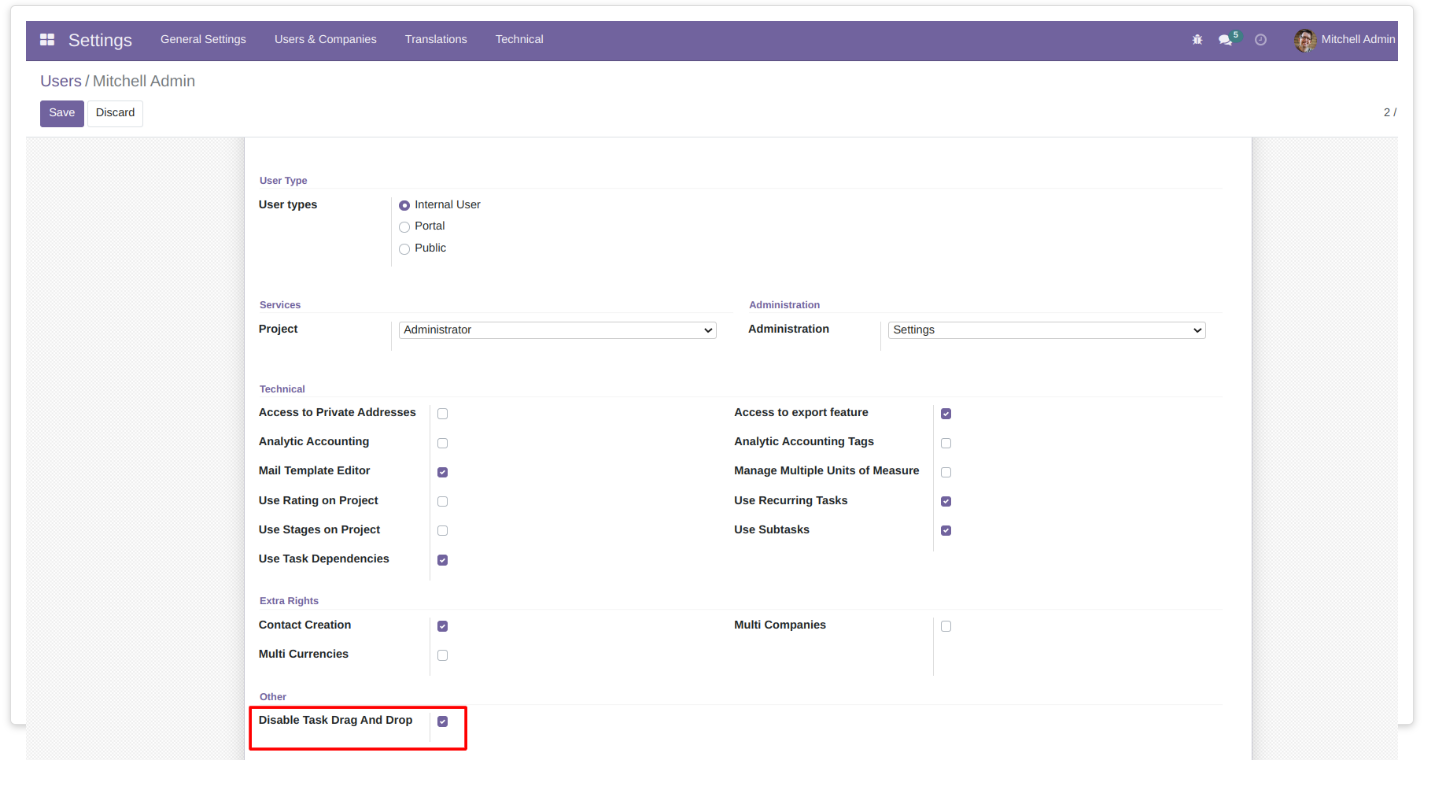Screen dimensions: 1449x796
Task: Uncheck Access to export feature
Action: pos(945,414)
